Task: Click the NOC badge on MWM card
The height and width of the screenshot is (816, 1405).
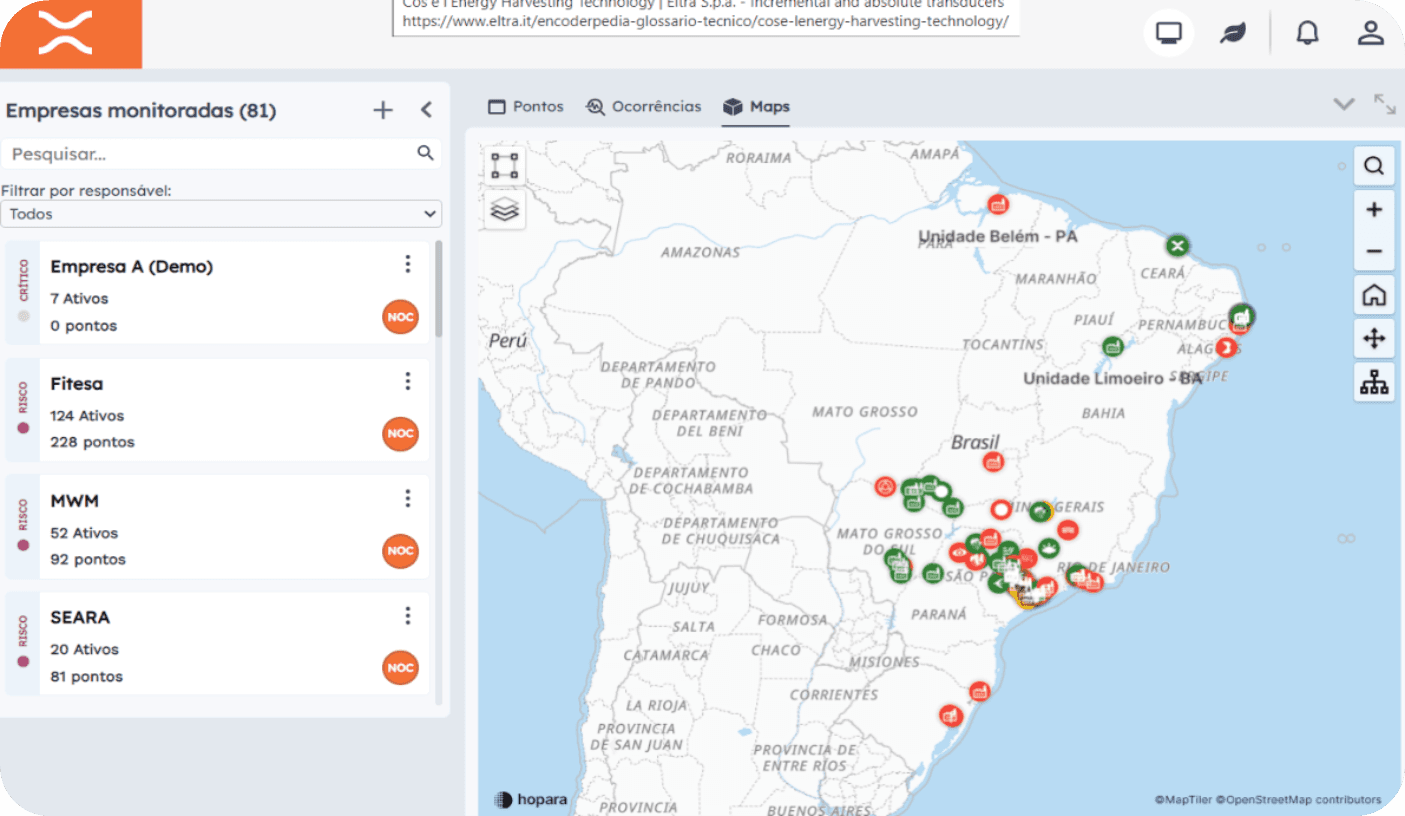Action: coord(400,551)
